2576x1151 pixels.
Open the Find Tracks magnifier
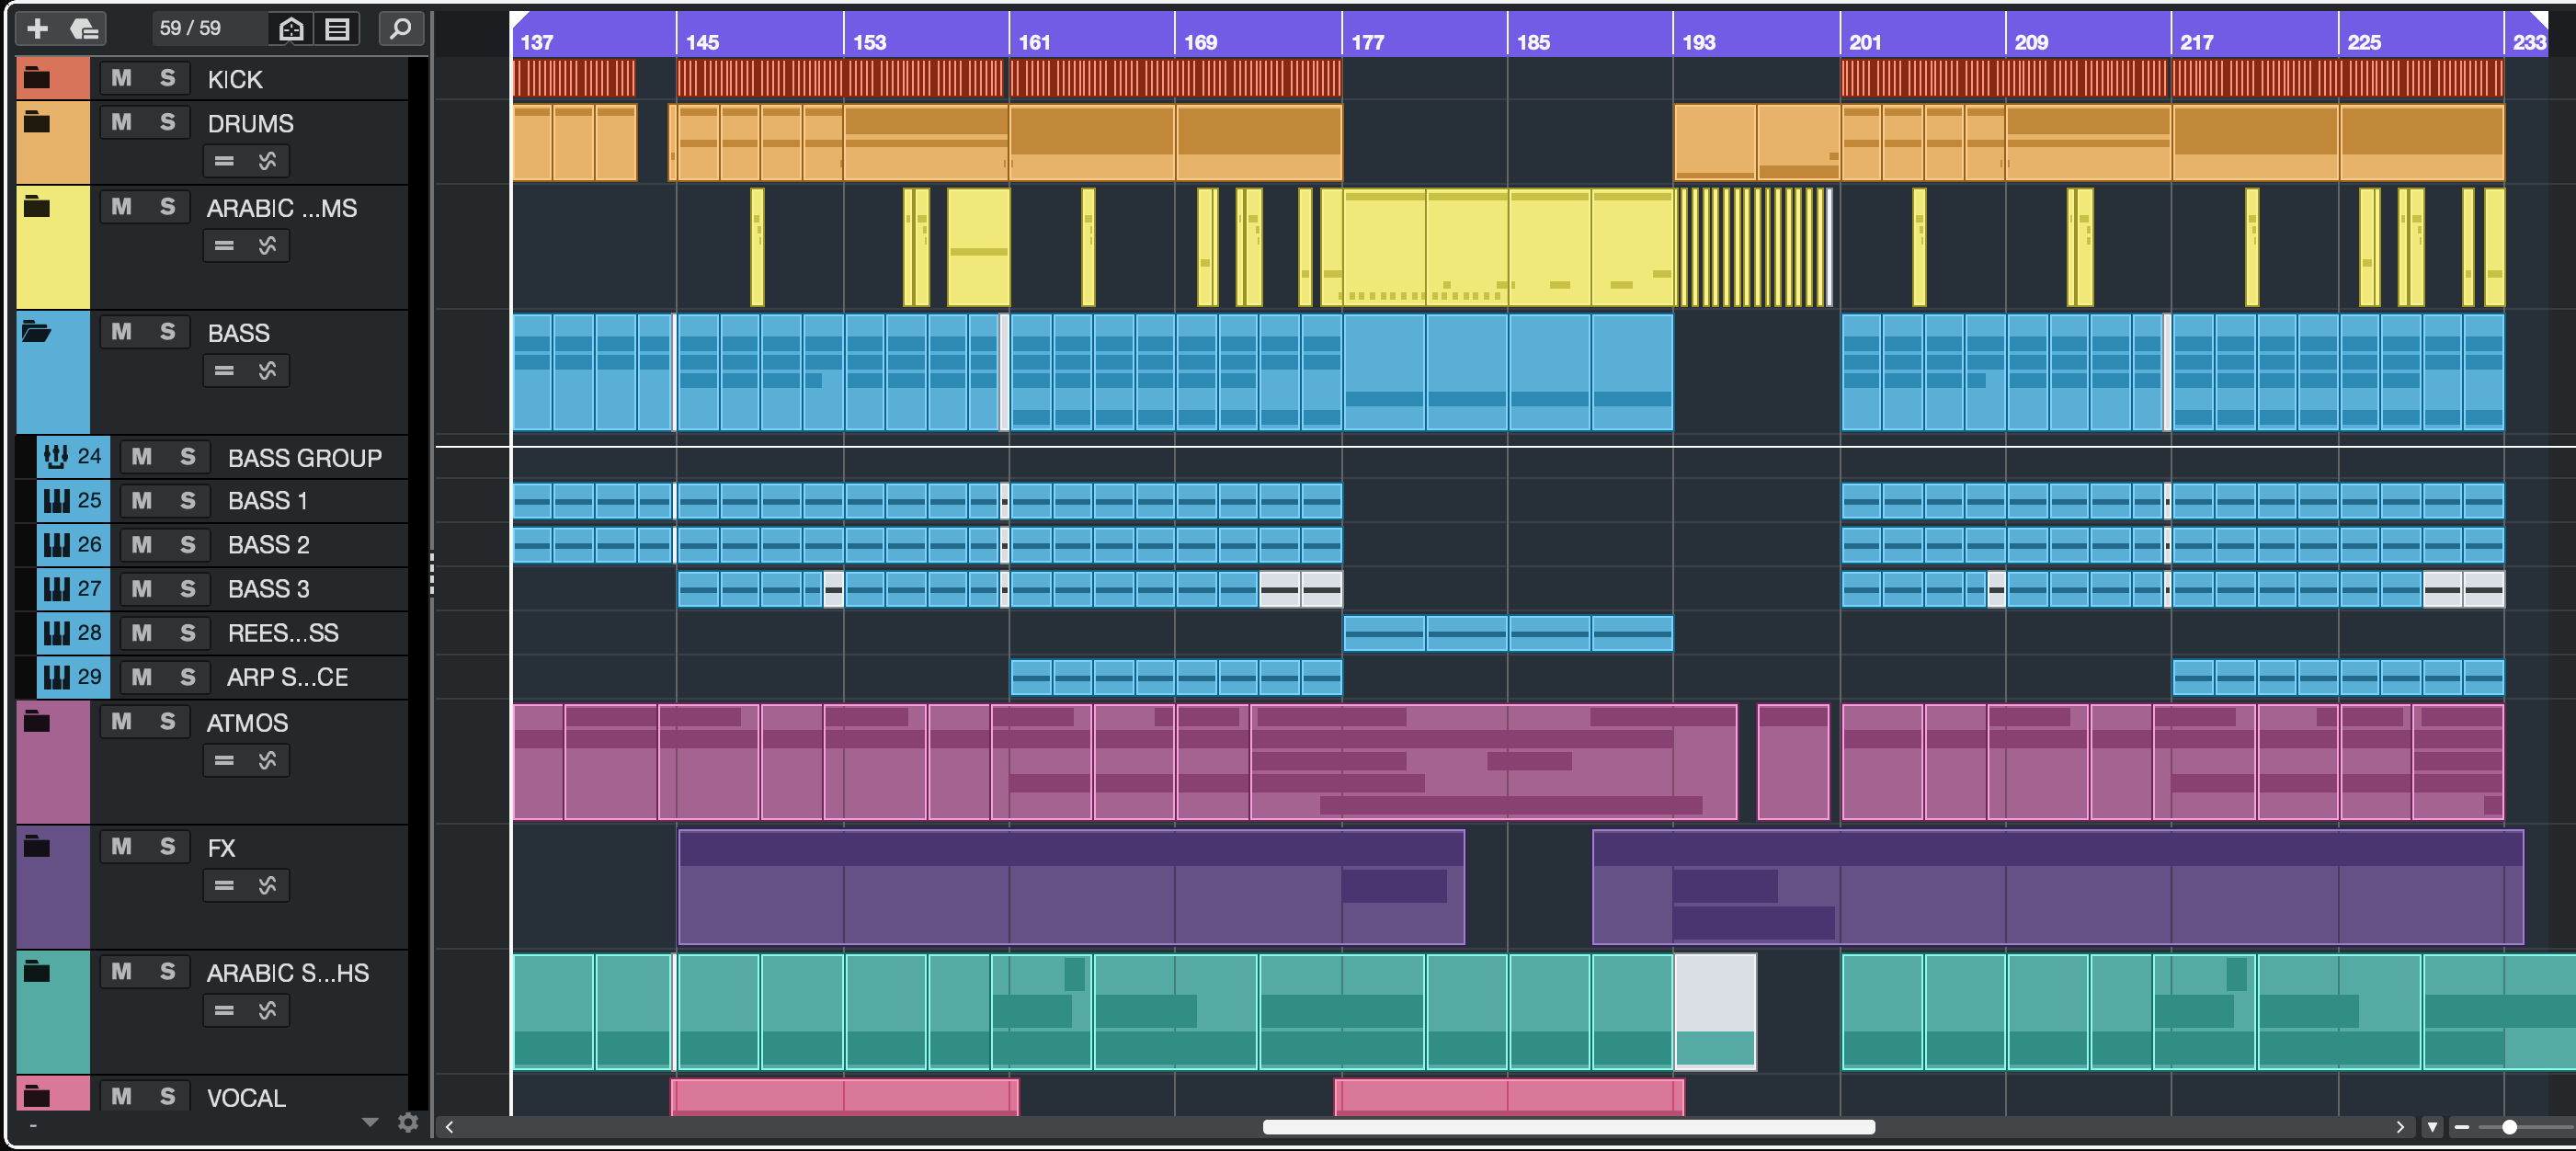click(x=400, y=29)
